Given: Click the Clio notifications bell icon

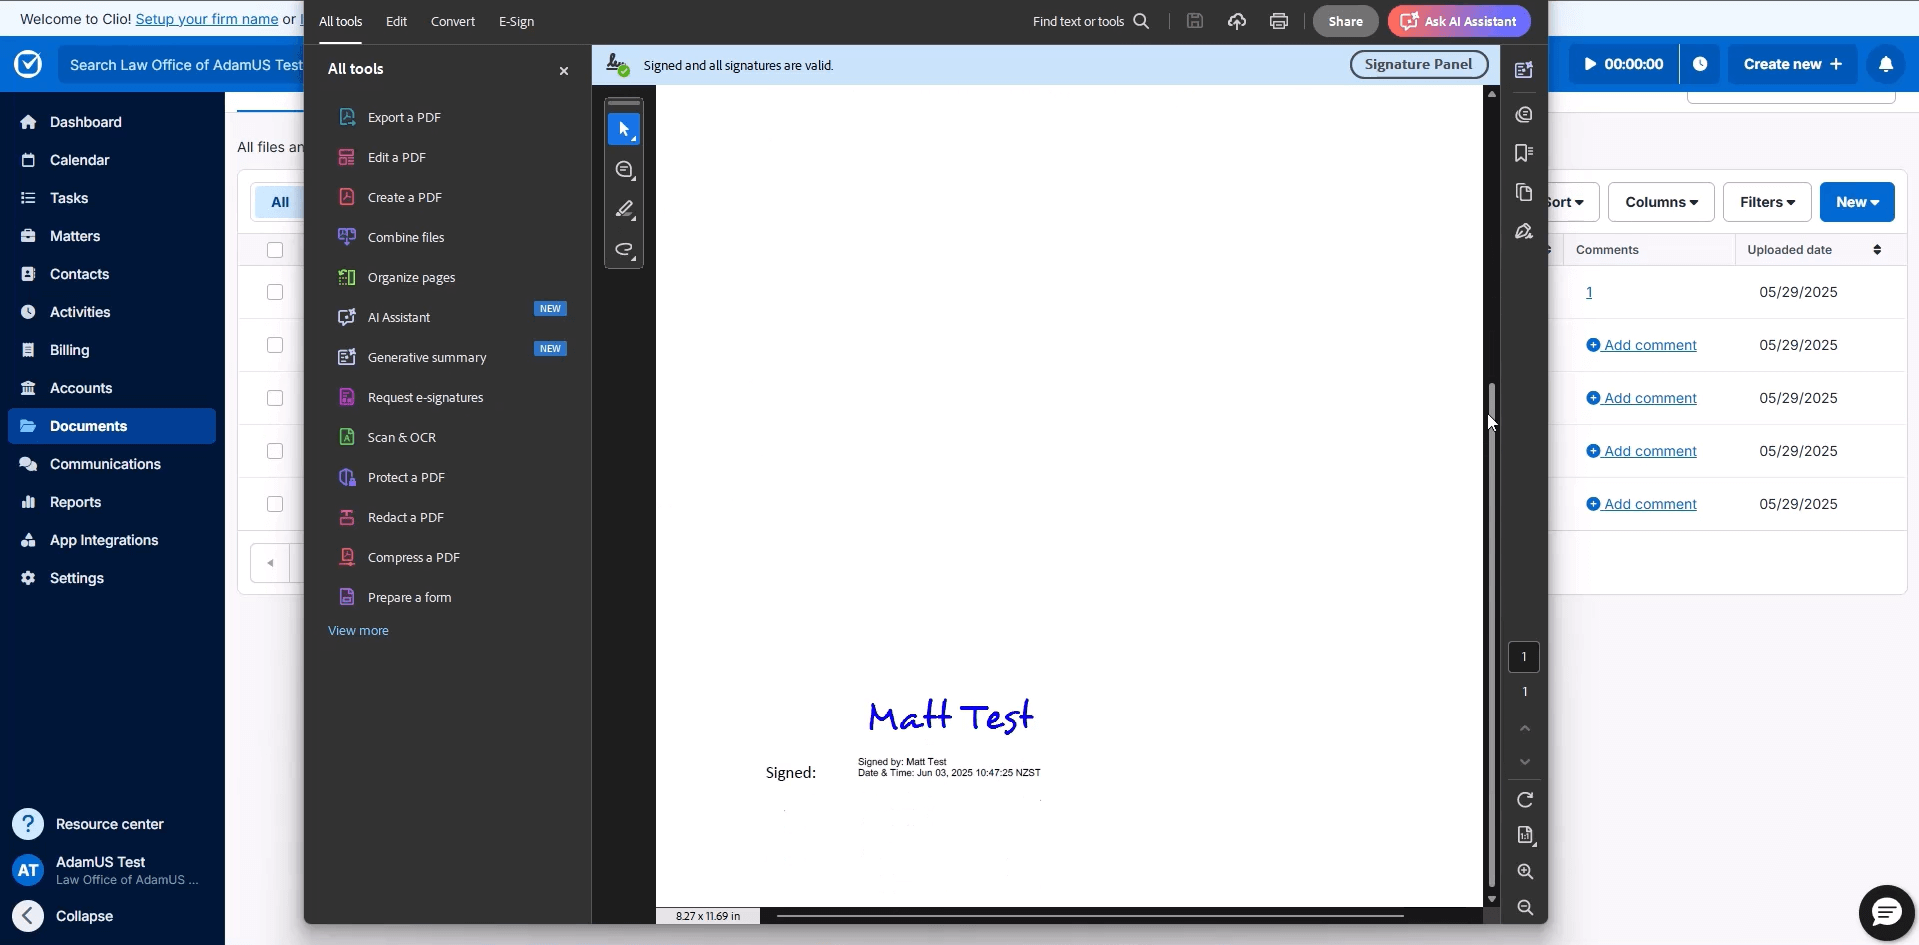Looking at the screenshot, I should [x=1885, y=64].
